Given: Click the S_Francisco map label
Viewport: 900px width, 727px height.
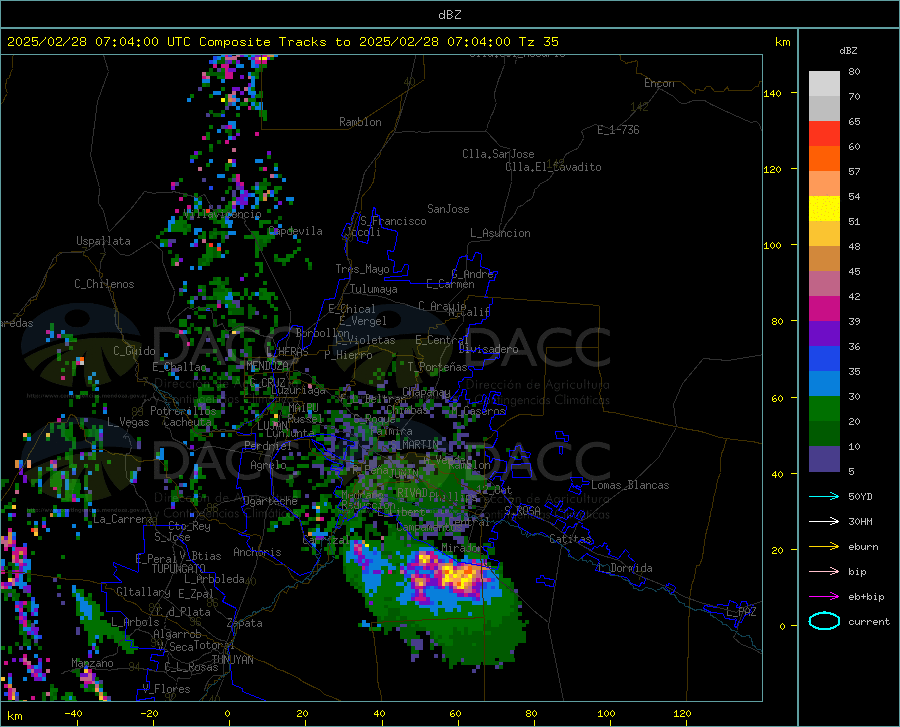Looking at the screenshot, I should [x=393, y=221].
